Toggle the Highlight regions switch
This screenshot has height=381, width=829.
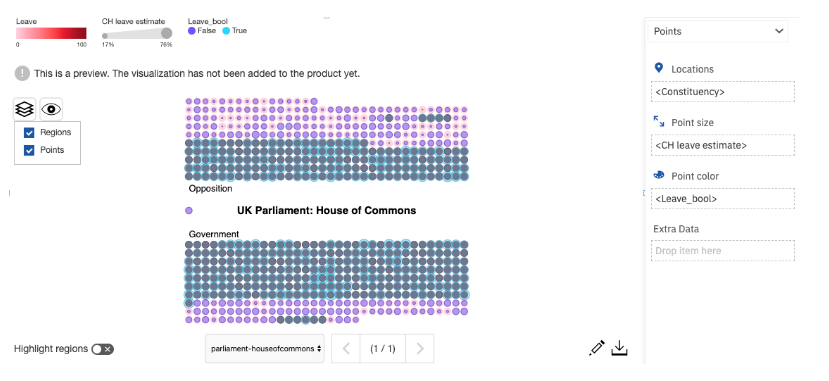tap(103, 349)
